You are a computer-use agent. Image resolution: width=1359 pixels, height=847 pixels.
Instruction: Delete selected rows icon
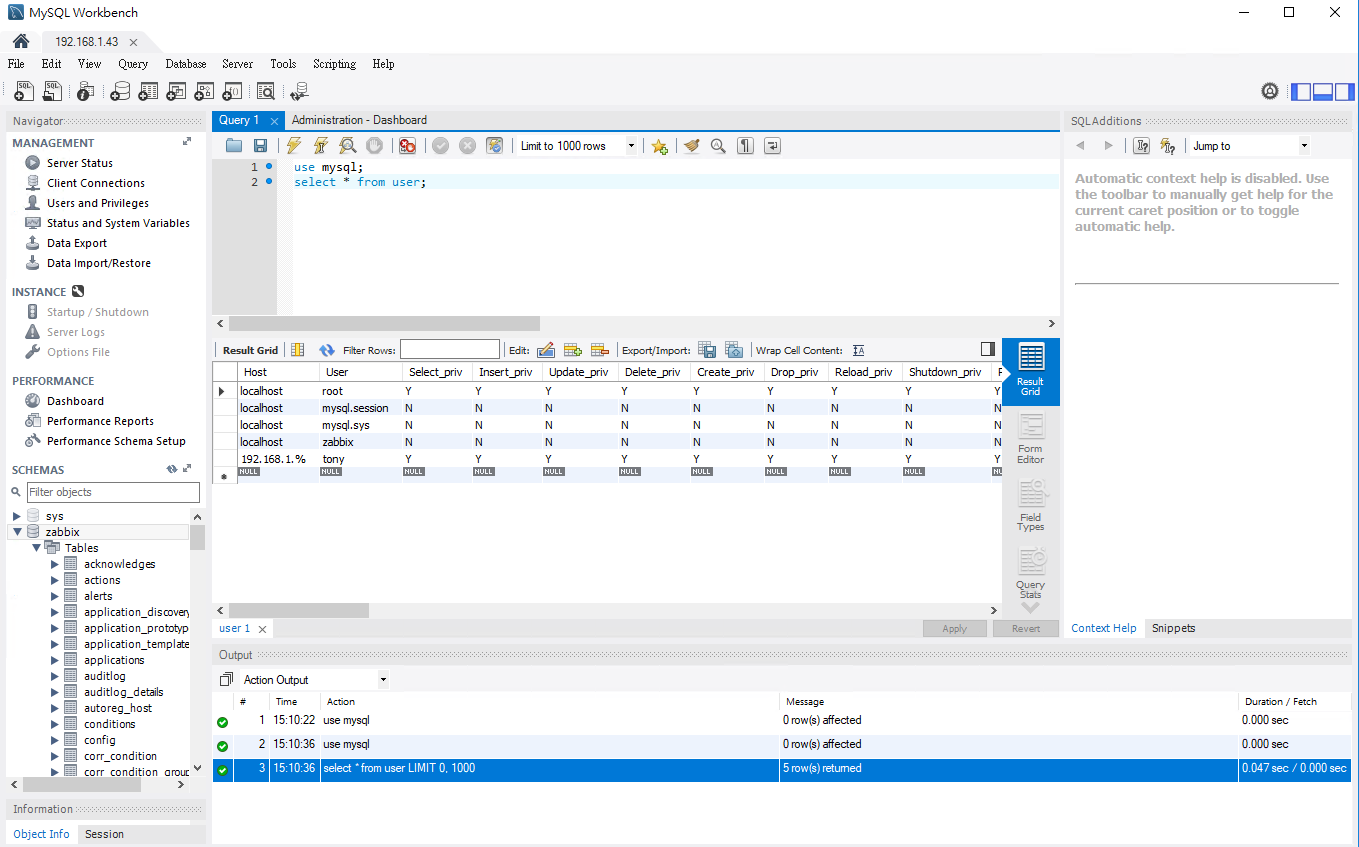pyautogui.click(x=600, y=350)
